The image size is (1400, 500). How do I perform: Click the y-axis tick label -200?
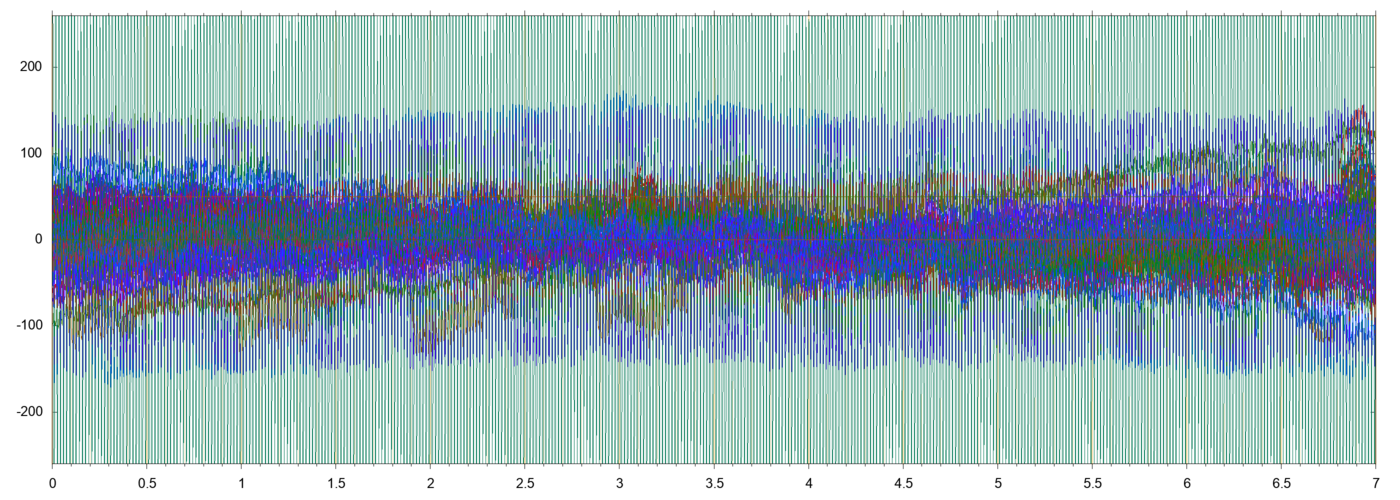(x=30, y=412)
